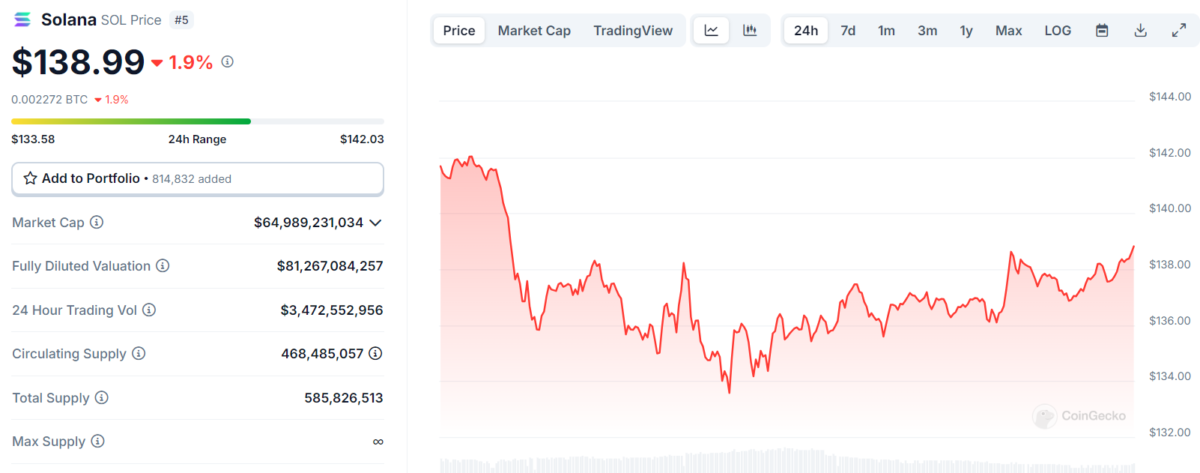
Task: Expand Market Cap details chevron
Action: (x=376, y=223)
